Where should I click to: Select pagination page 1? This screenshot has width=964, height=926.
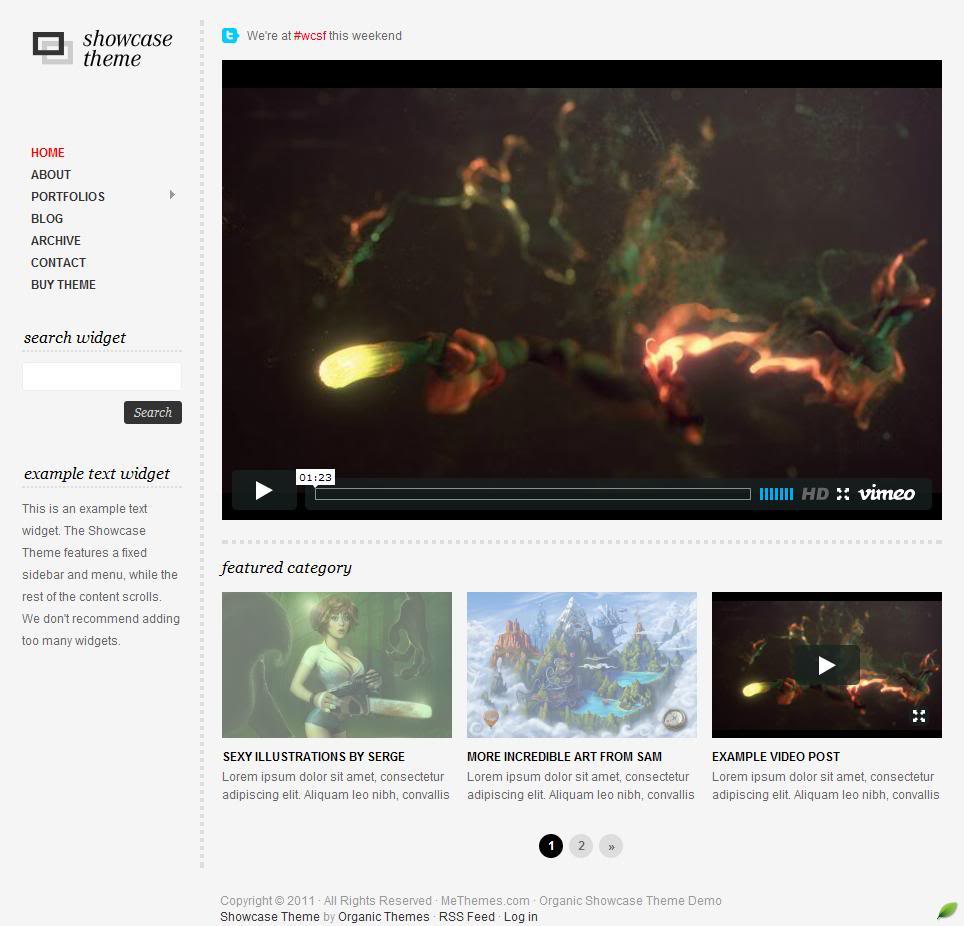[x=551, y=846]
